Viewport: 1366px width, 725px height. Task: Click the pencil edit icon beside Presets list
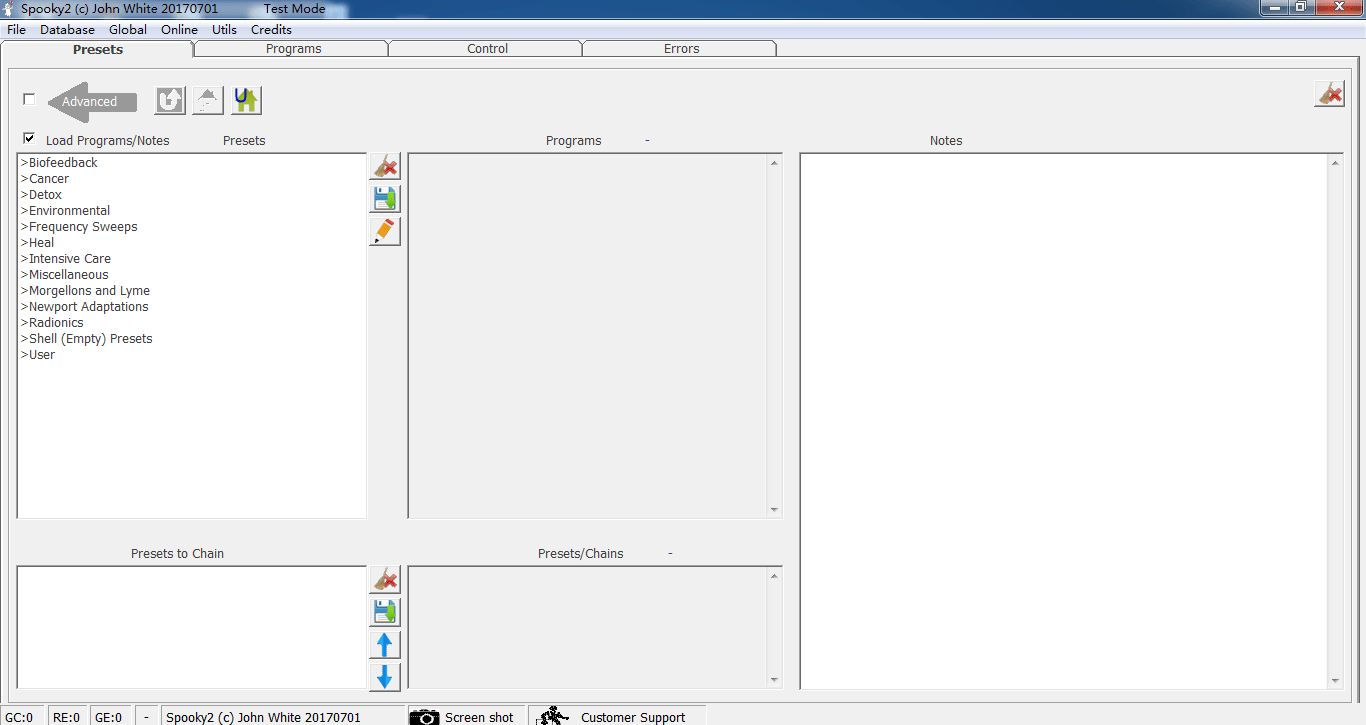click(384, 231)
